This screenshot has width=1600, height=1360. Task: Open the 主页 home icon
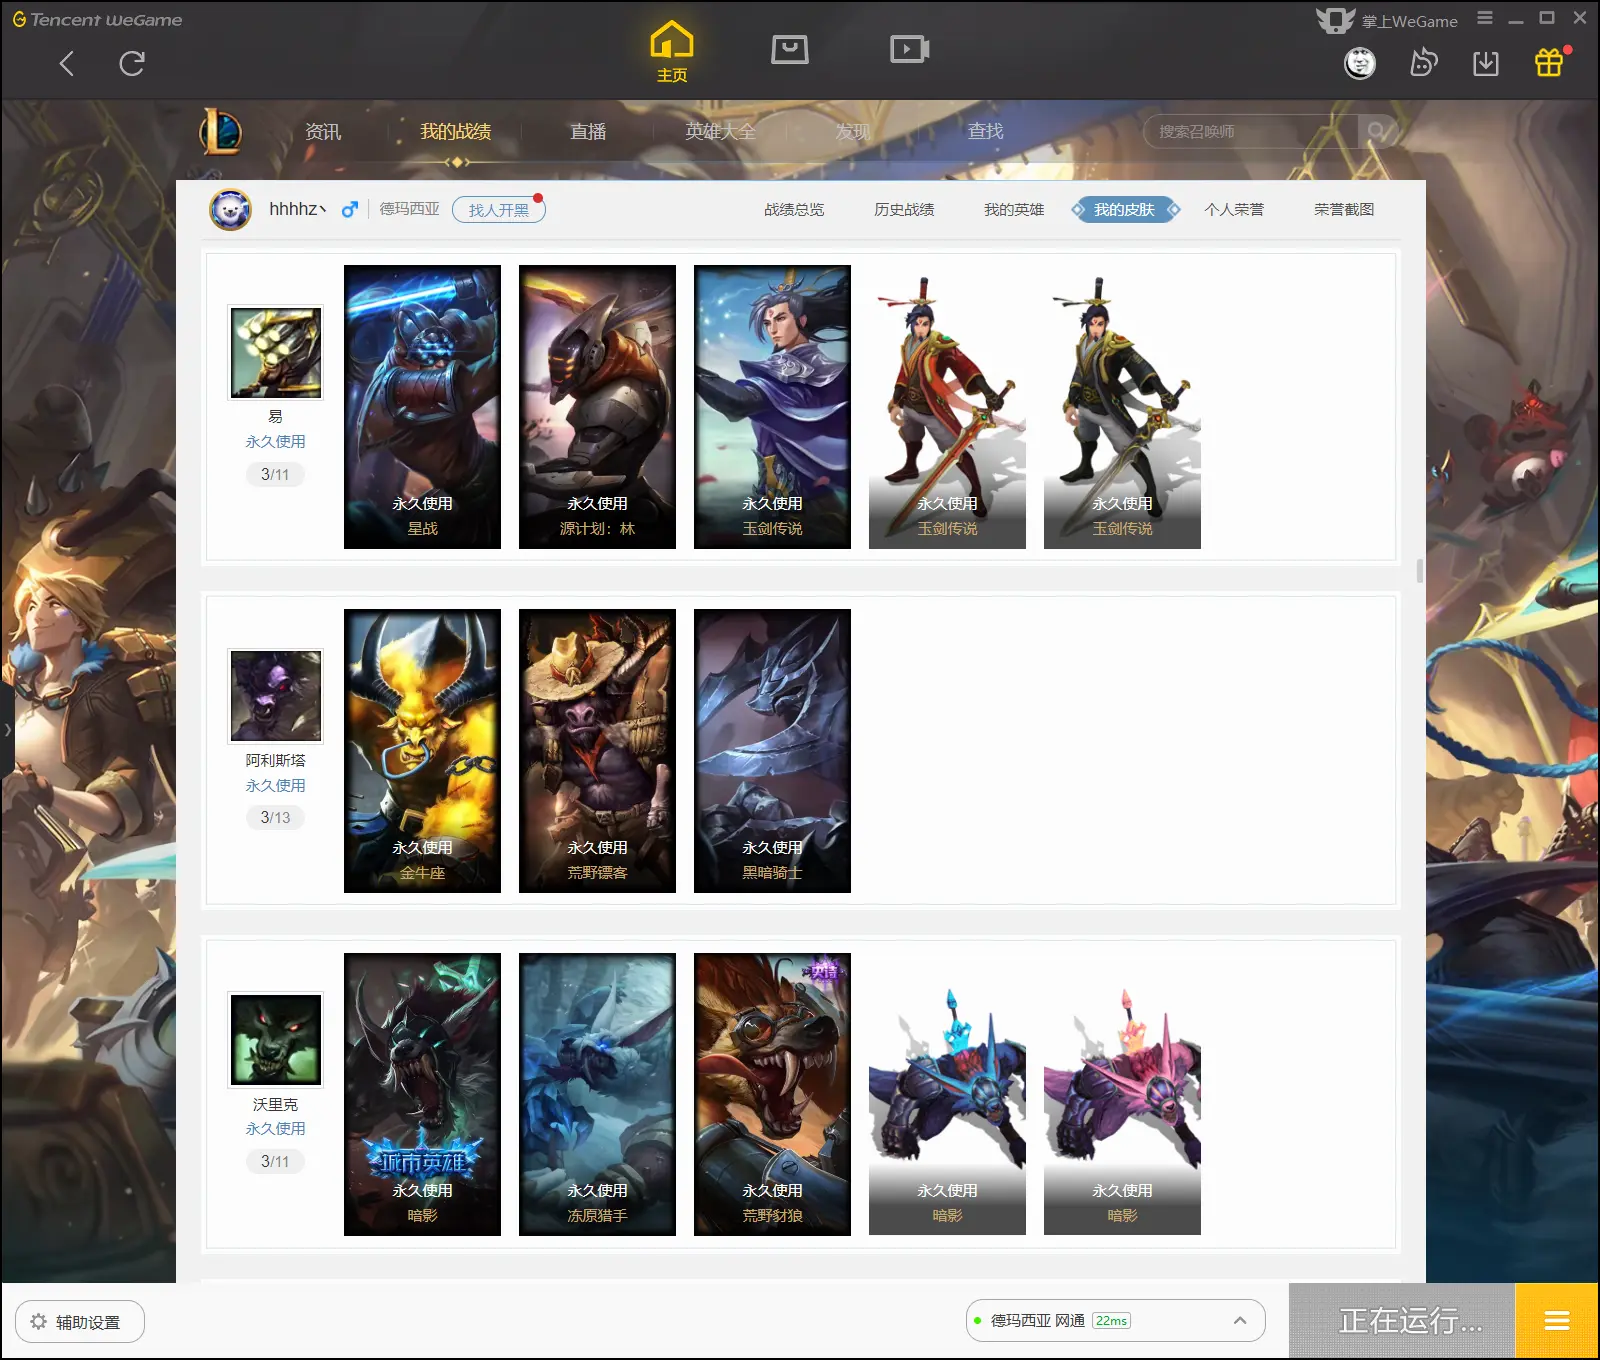pos(672,52)
